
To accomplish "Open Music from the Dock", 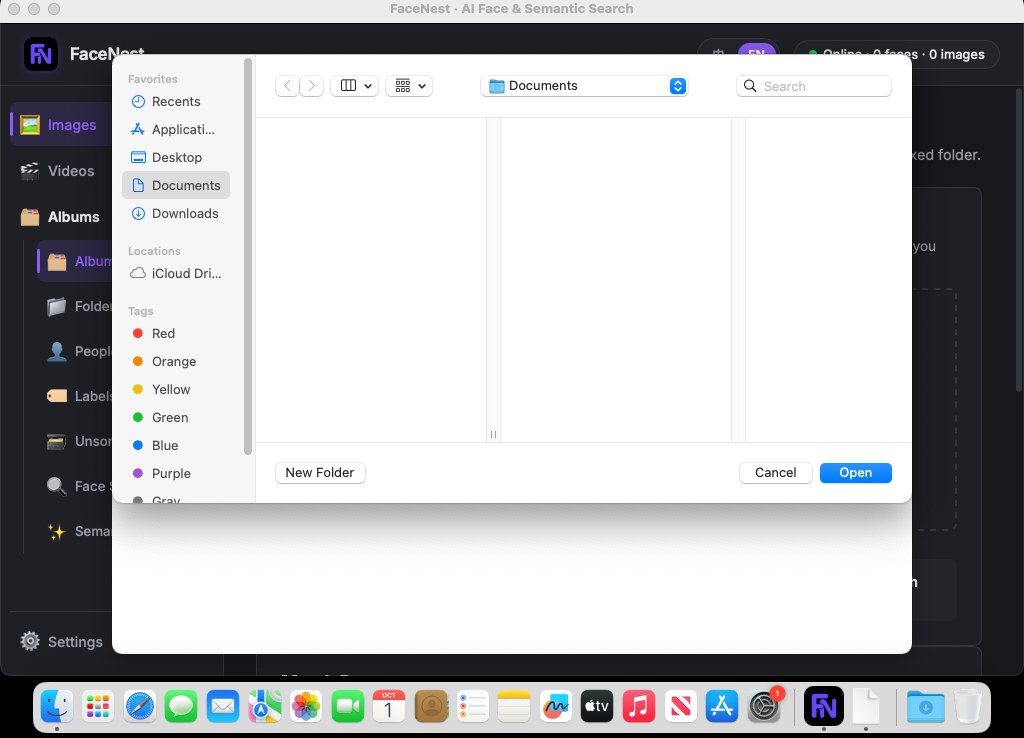I will click(639, 706).
